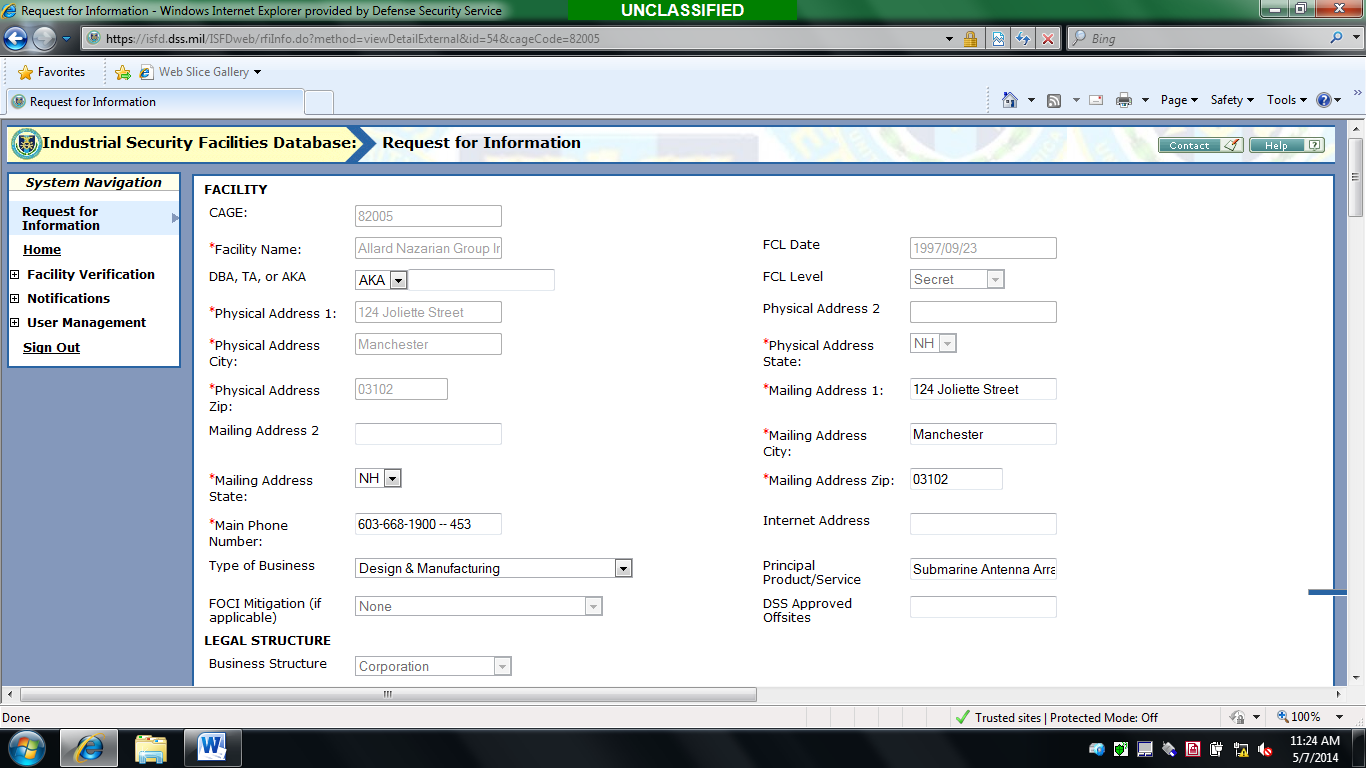Click the Bing search magnifier button
Screen dimensions: 1366x768
1337,38
